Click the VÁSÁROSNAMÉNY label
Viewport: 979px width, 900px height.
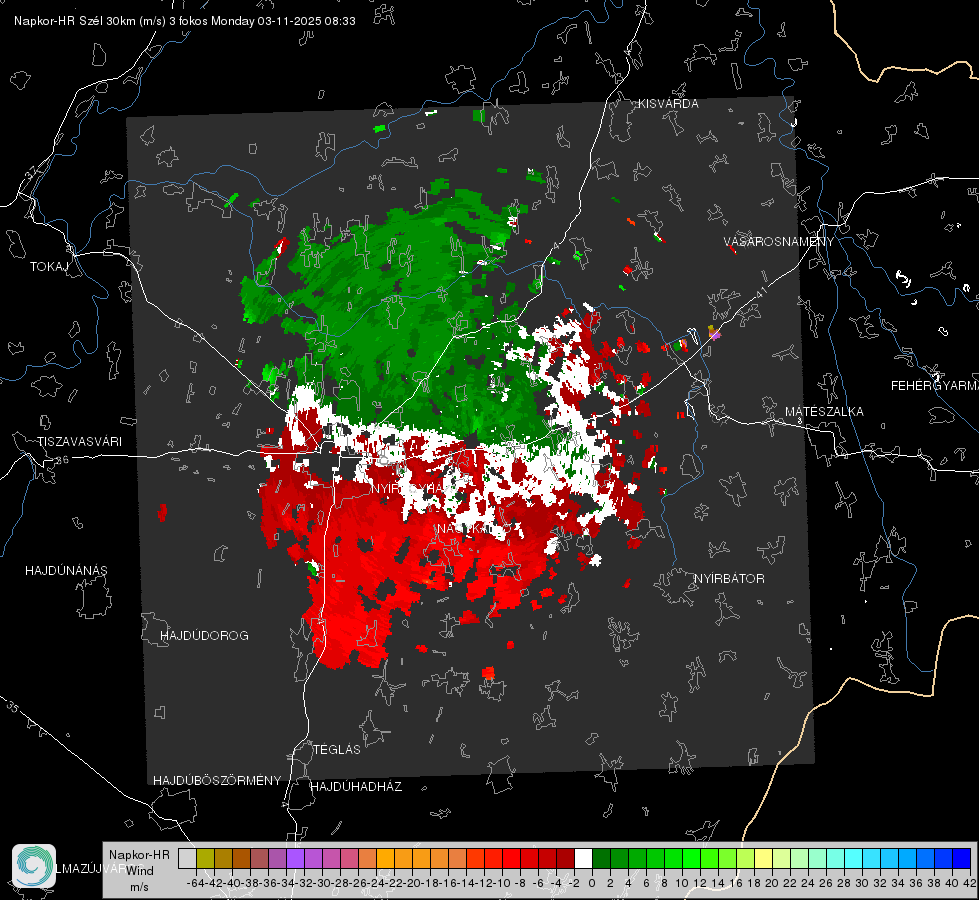pos(779,242)
